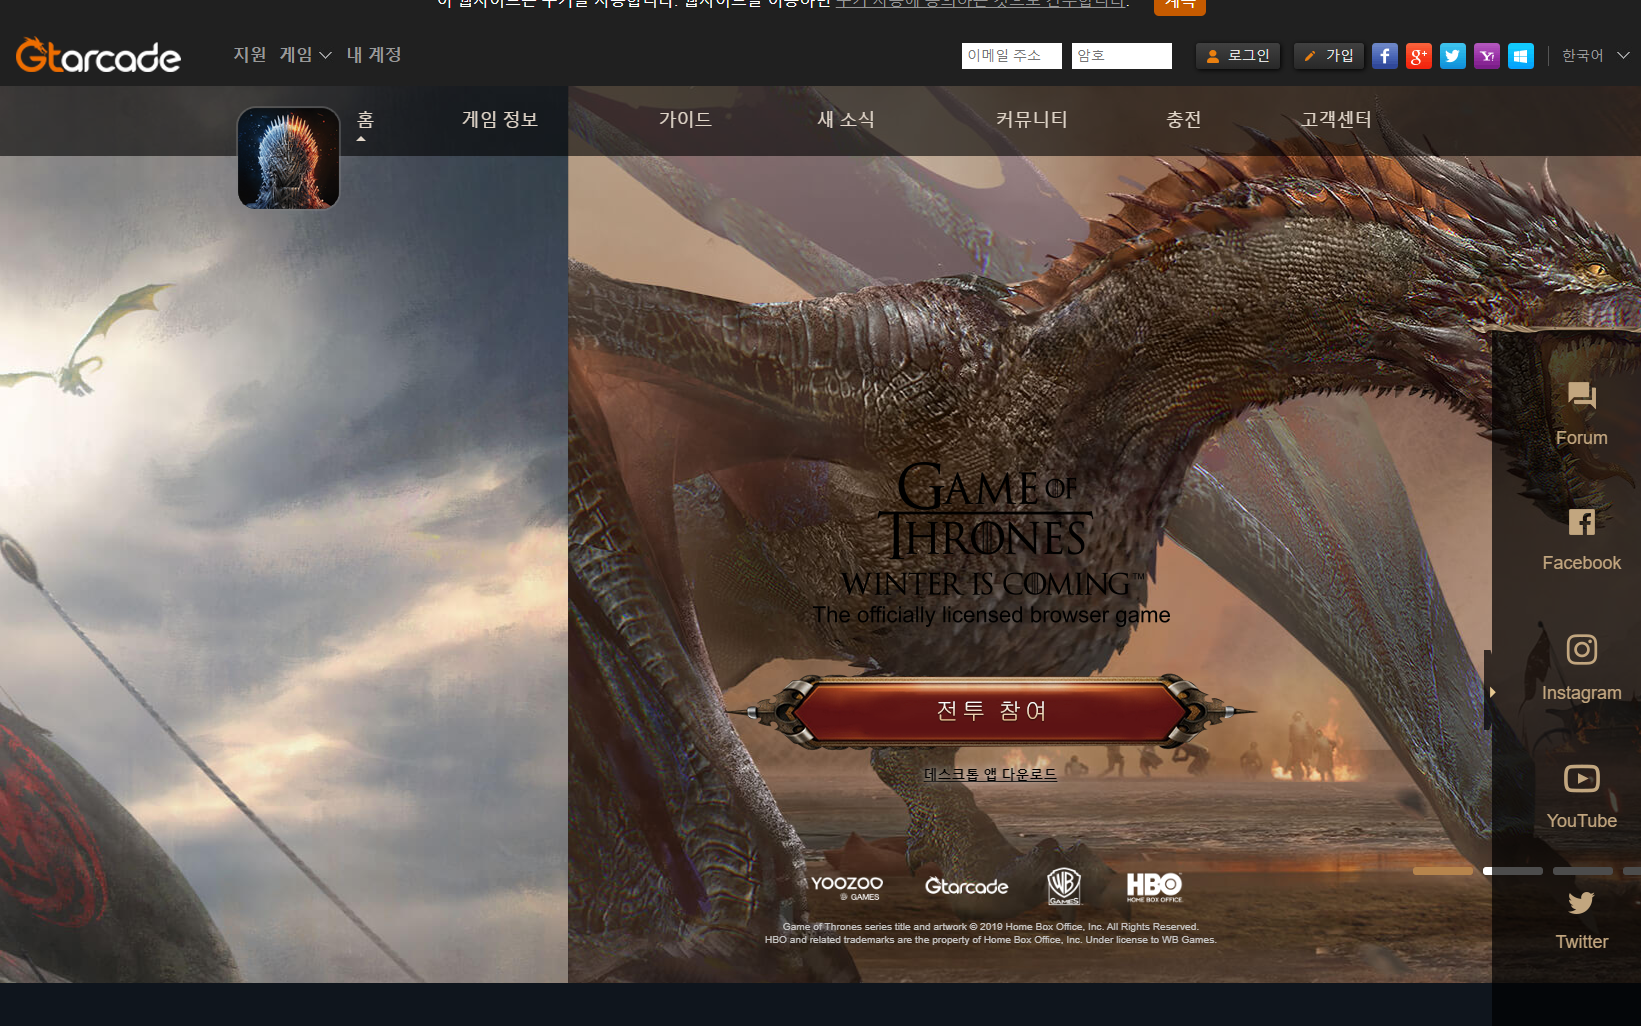Image resolution: width=1641 pixels, height=1026 pixels.
Task: Focus the 암호 password field
Action: pos(1122,56)
